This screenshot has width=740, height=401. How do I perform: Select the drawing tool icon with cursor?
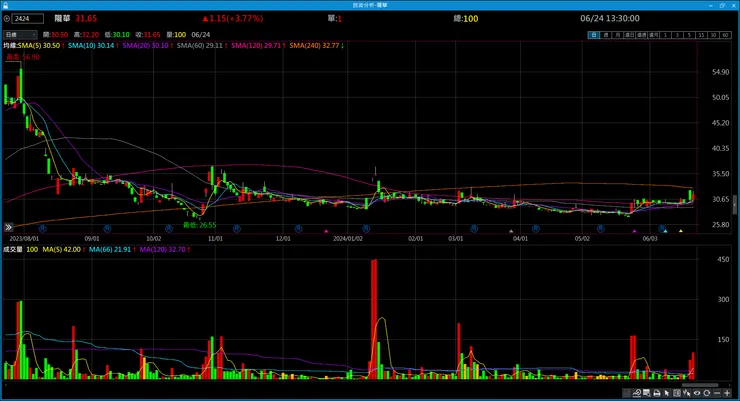point(687,393)
